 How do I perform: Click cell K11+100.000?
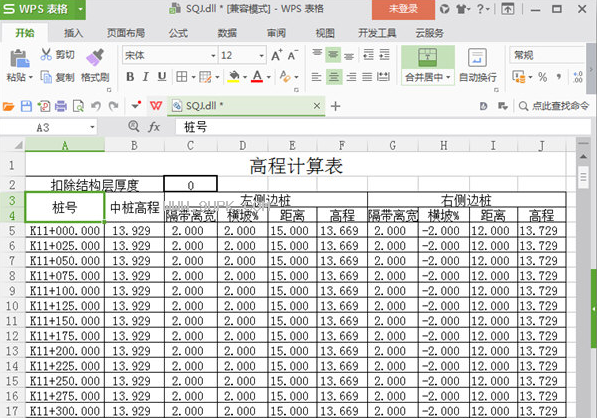[x=65, y=291]
